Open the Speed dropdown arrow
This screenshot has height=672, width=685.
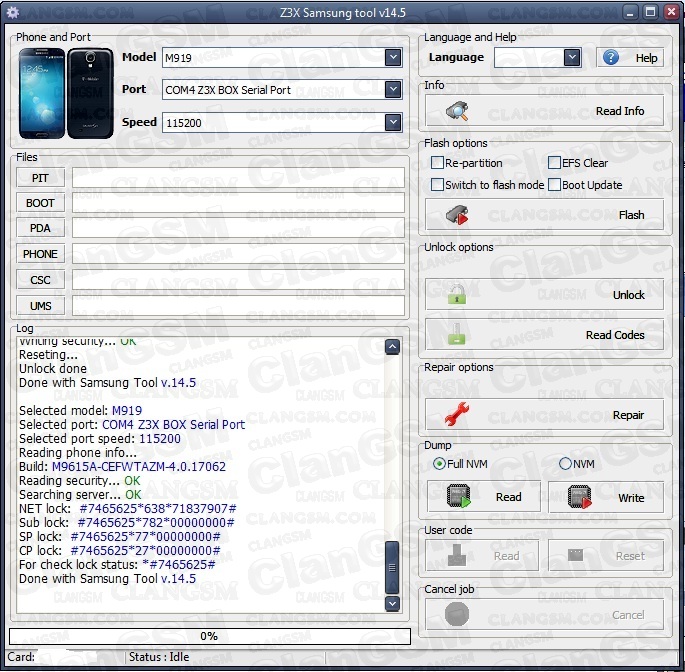point(393,122)
